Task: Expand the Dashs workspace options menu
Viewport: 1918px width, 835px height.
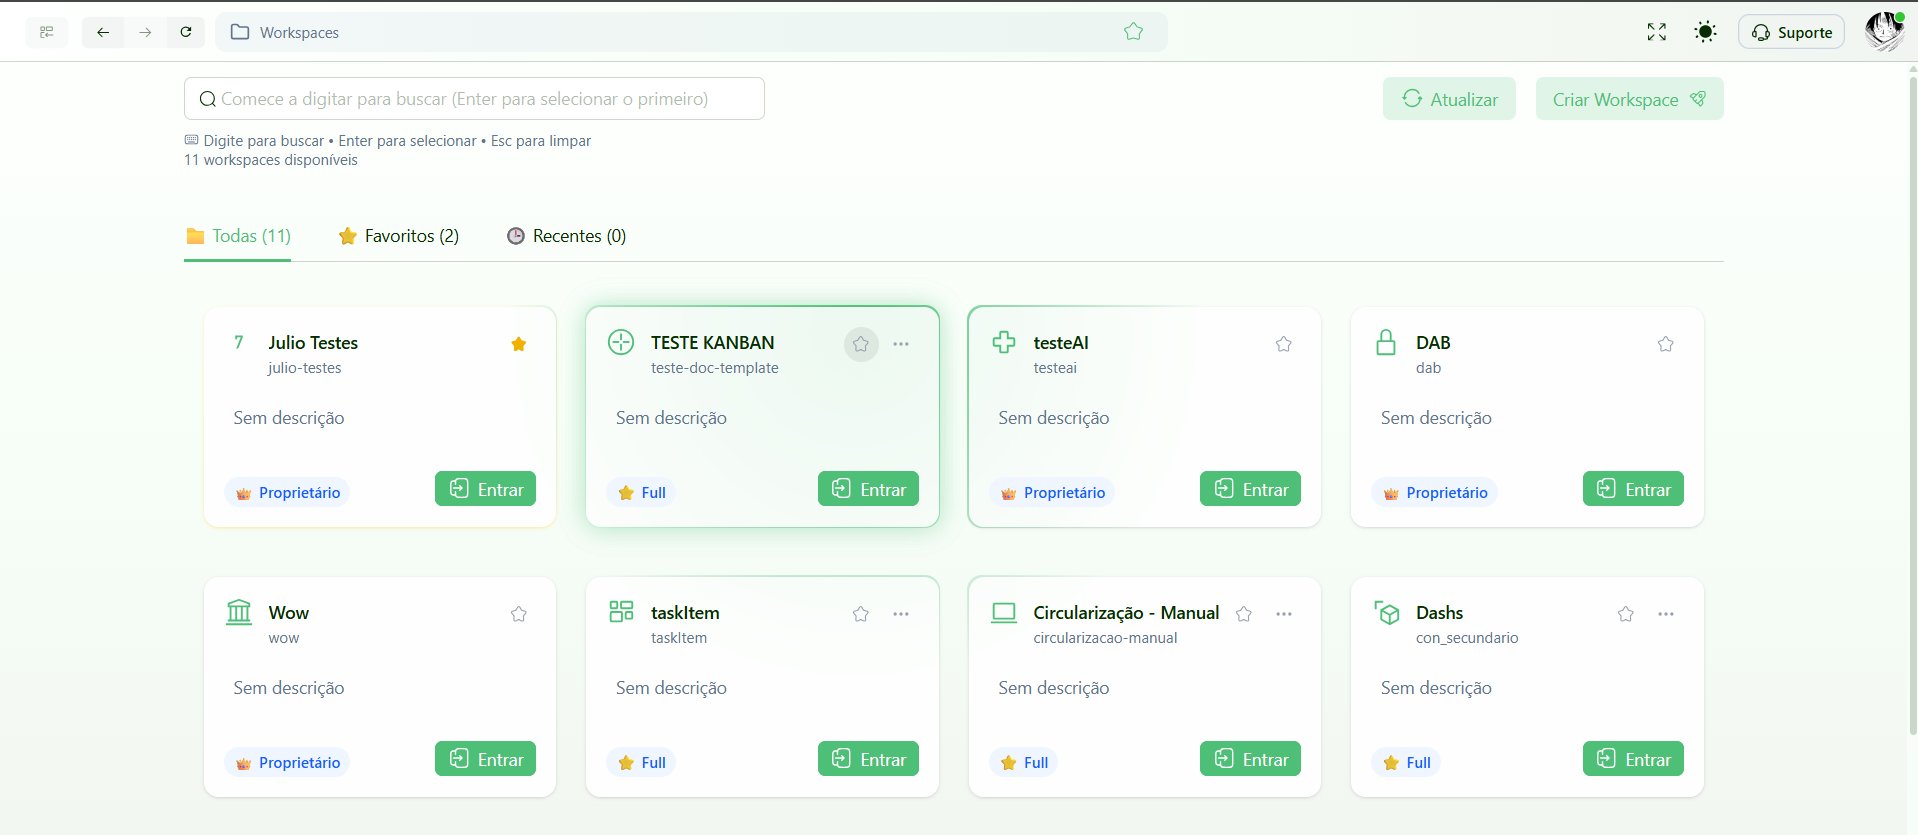Action: (x=1665, y=614)
